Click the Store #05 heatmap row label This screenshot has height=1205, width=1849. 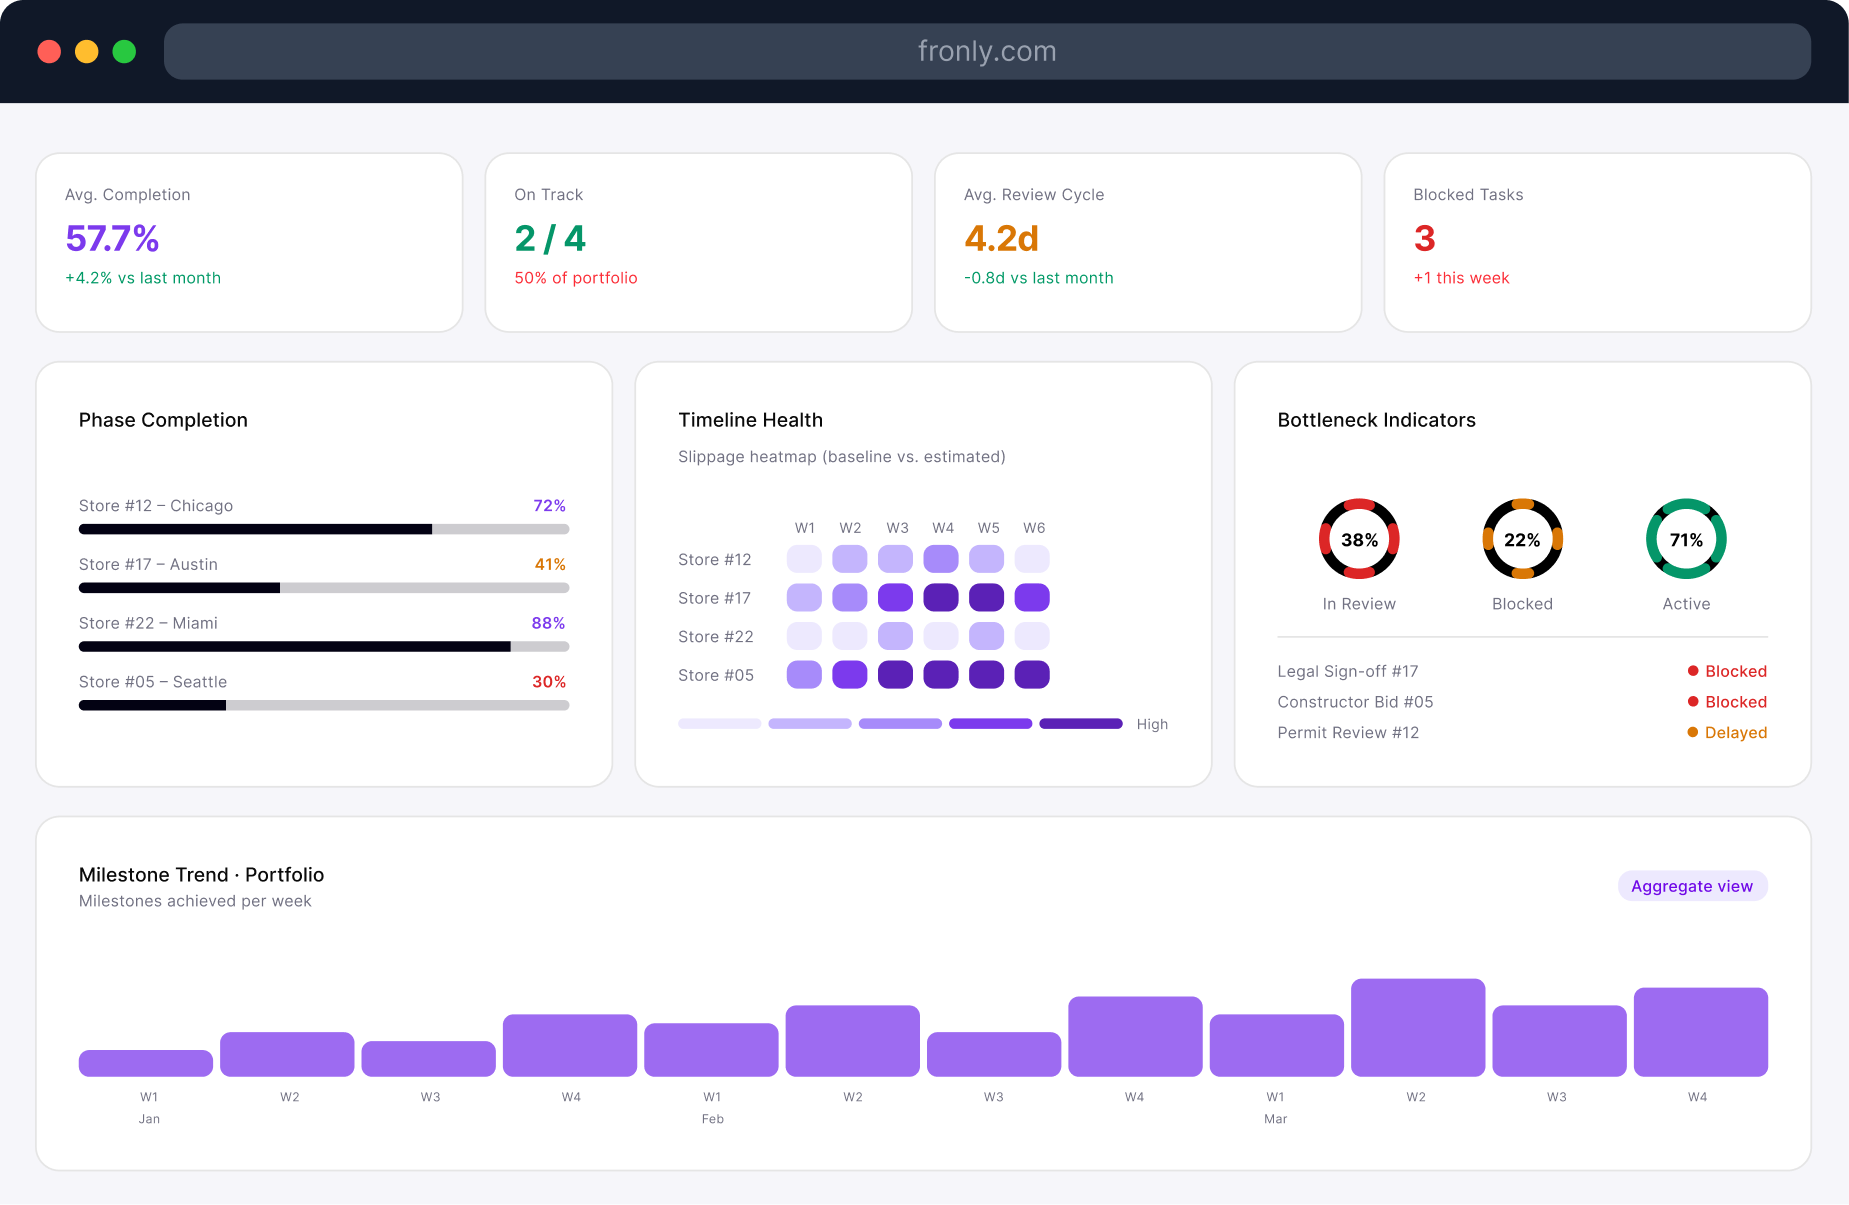pyautogui.click(x=716, y=675)
